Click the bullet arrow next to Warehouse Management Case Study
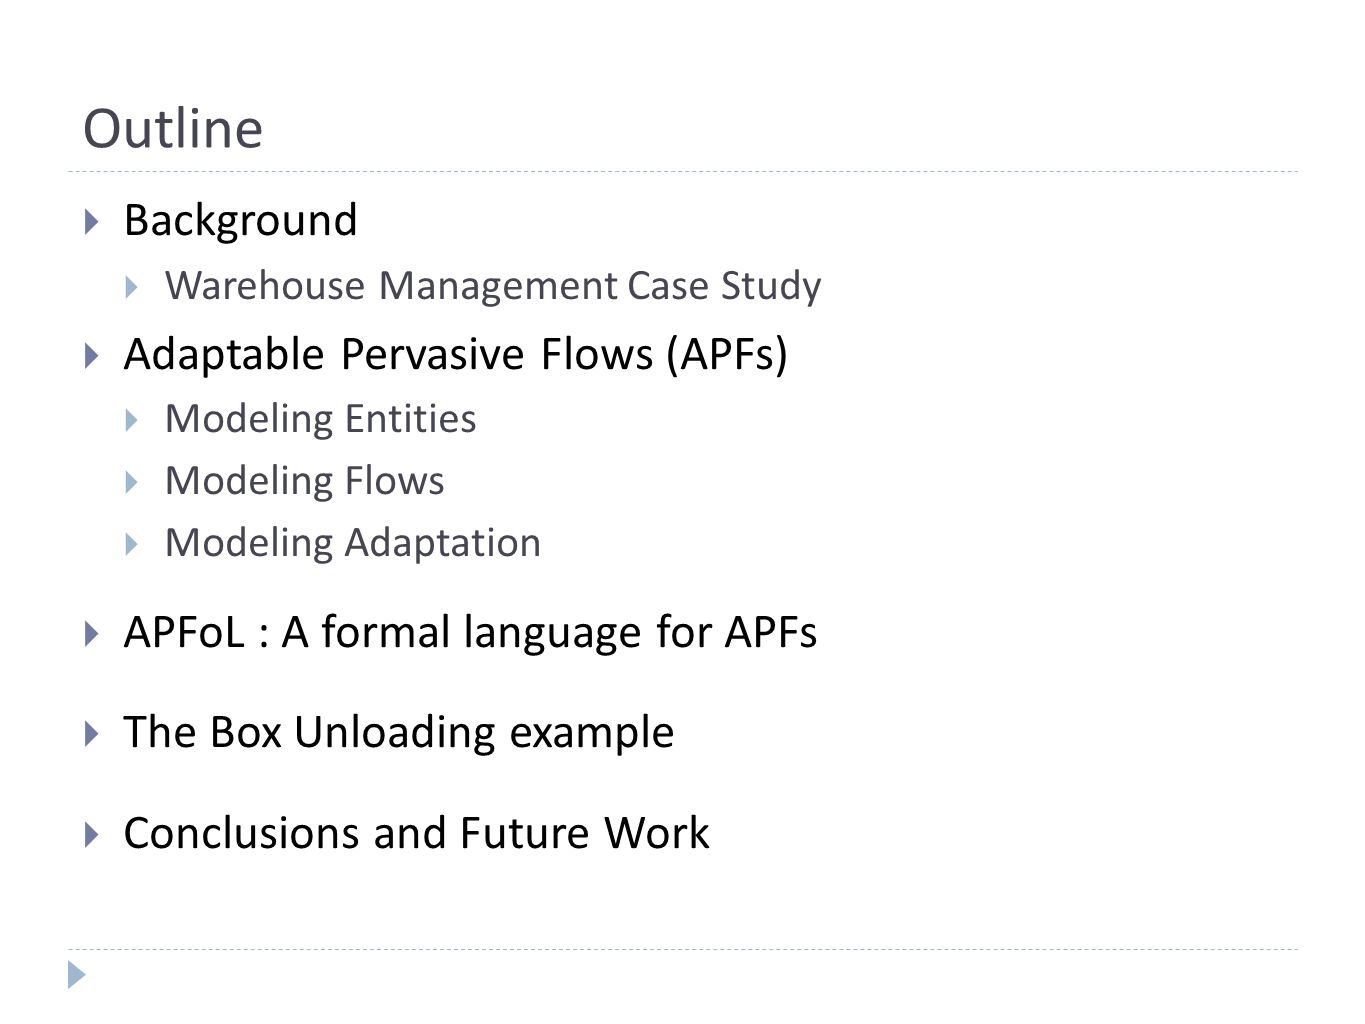The width and height of the screenshot is (1365, 1024). point(132,288)
